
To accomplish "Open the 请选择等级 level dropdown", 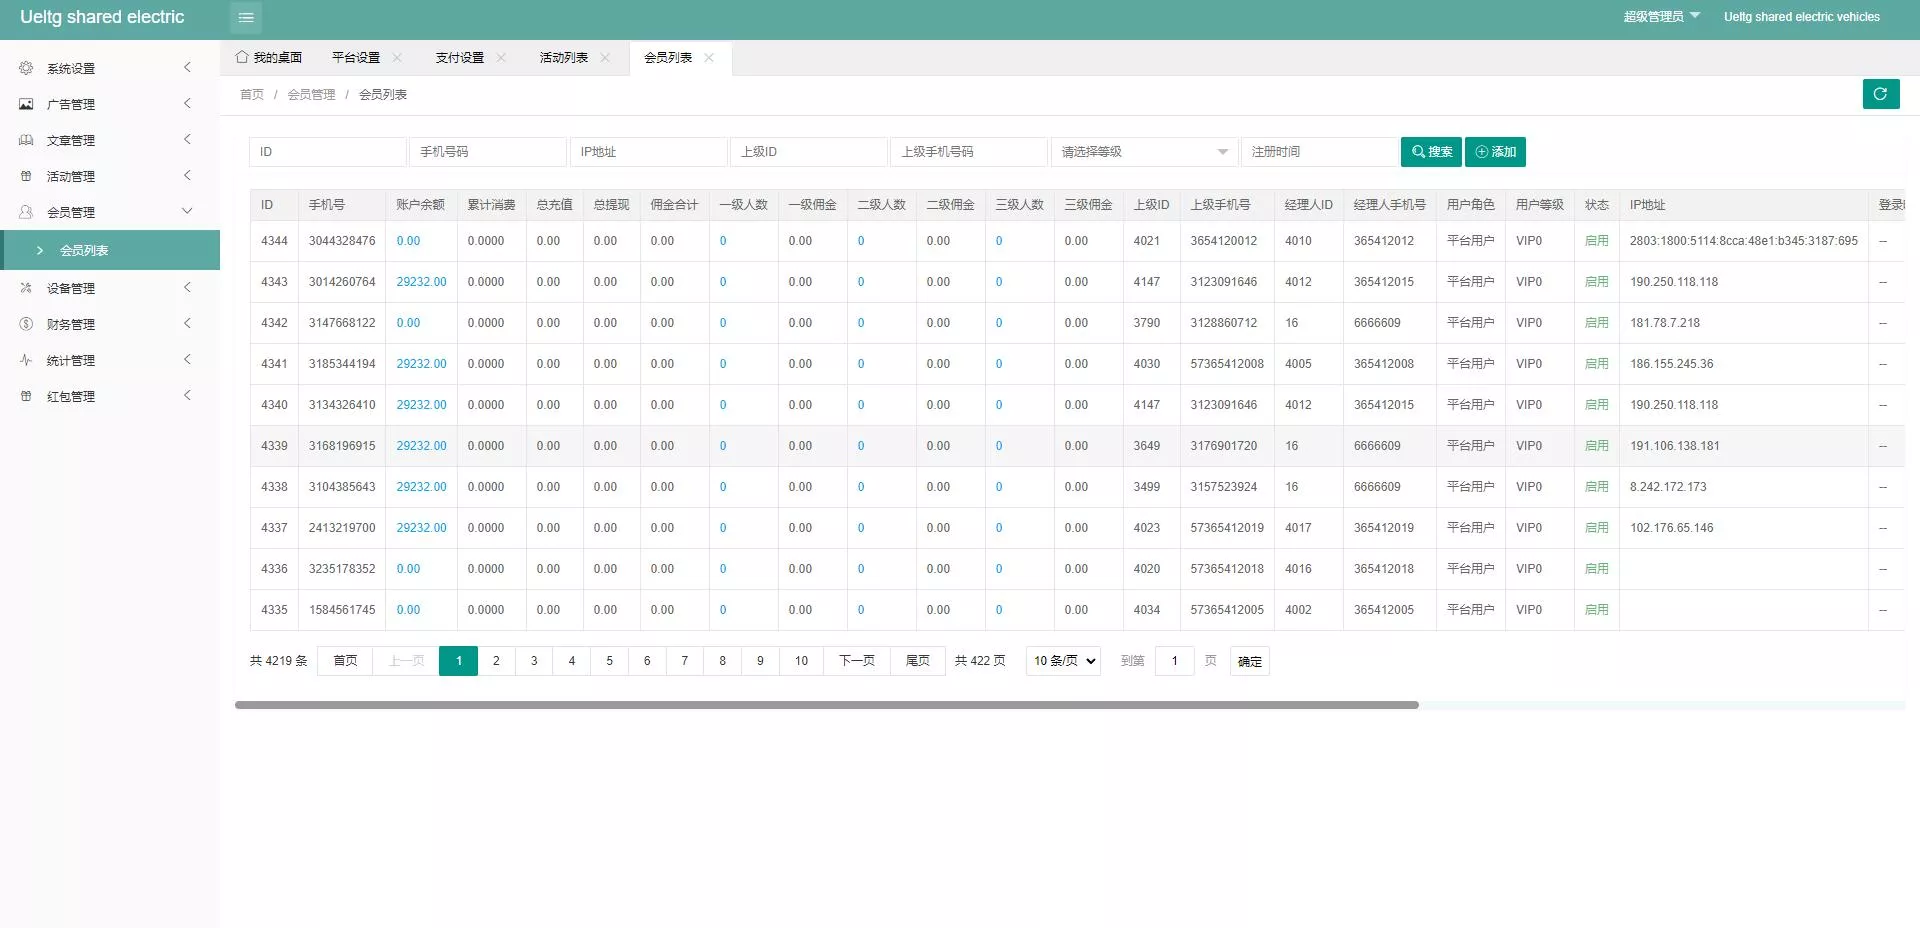I will (x=1144, y=152).
